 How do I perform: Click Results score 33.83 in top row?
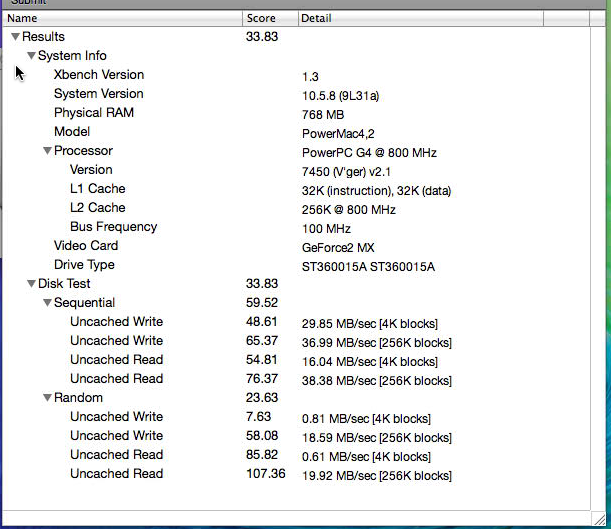click(262, 37)
